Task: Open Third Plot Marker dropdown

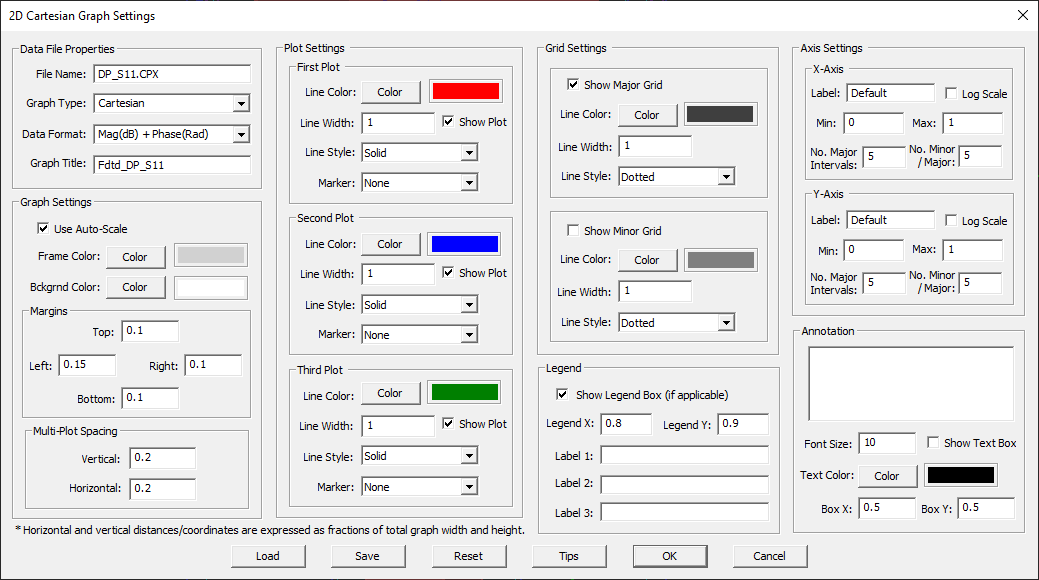Action: [469, 487]
